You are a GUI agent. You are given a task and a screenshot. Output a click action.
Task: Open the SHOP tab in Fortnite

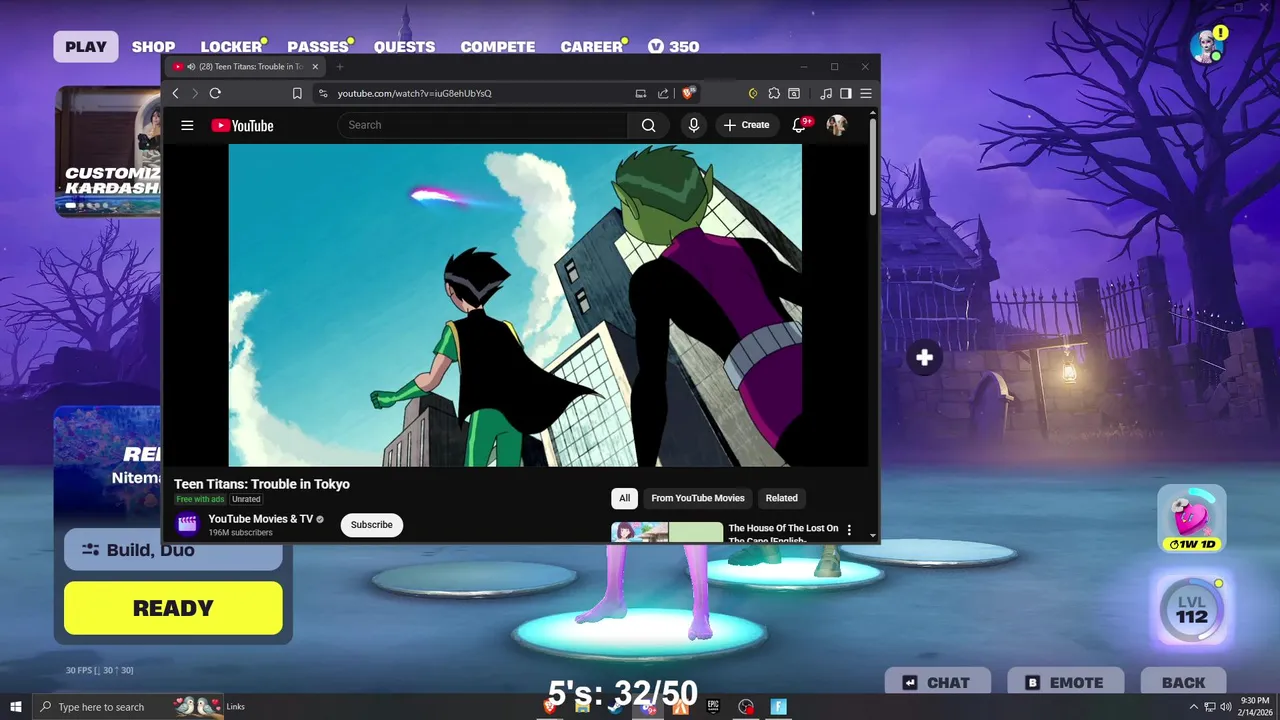pyautogui.click(x=153, y=47)
